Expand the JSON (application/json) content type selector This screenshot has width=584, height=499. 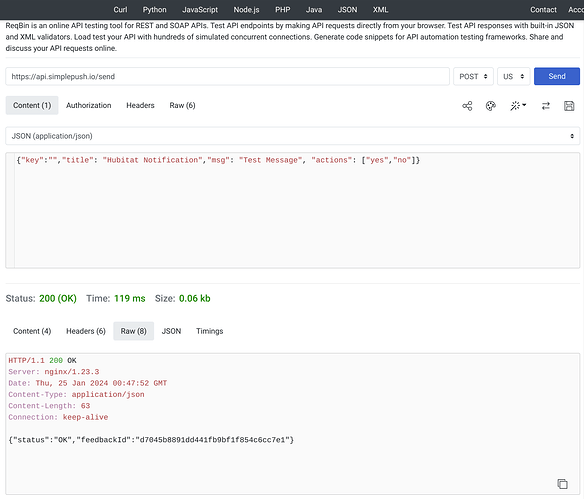tap(292, 136)
